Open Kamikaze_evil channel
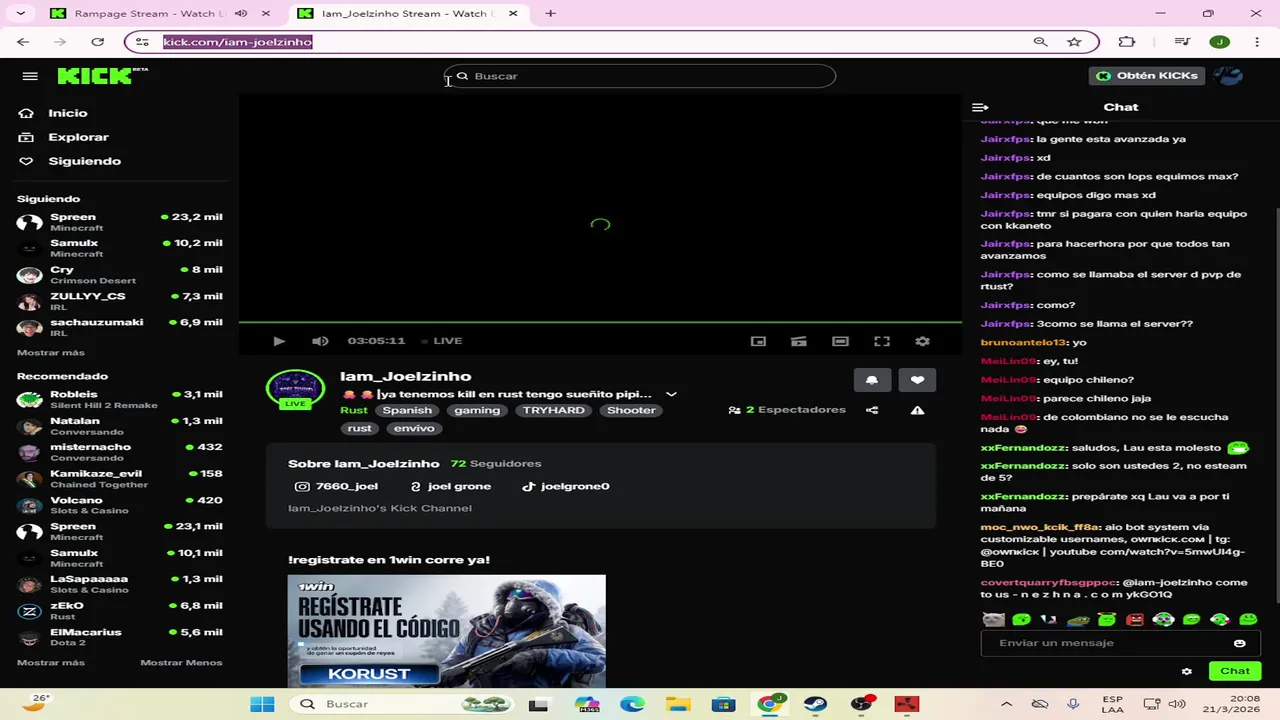 (x=120, y=478)
